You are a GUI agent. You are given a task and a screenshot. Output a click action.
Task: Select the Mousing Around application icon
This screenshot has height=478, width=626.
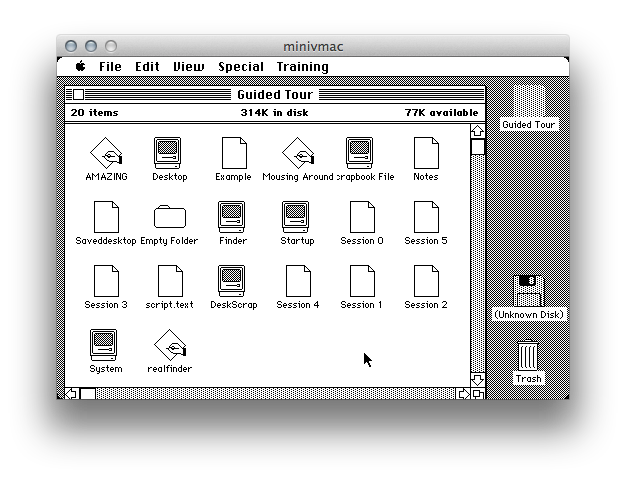(298, 153)
